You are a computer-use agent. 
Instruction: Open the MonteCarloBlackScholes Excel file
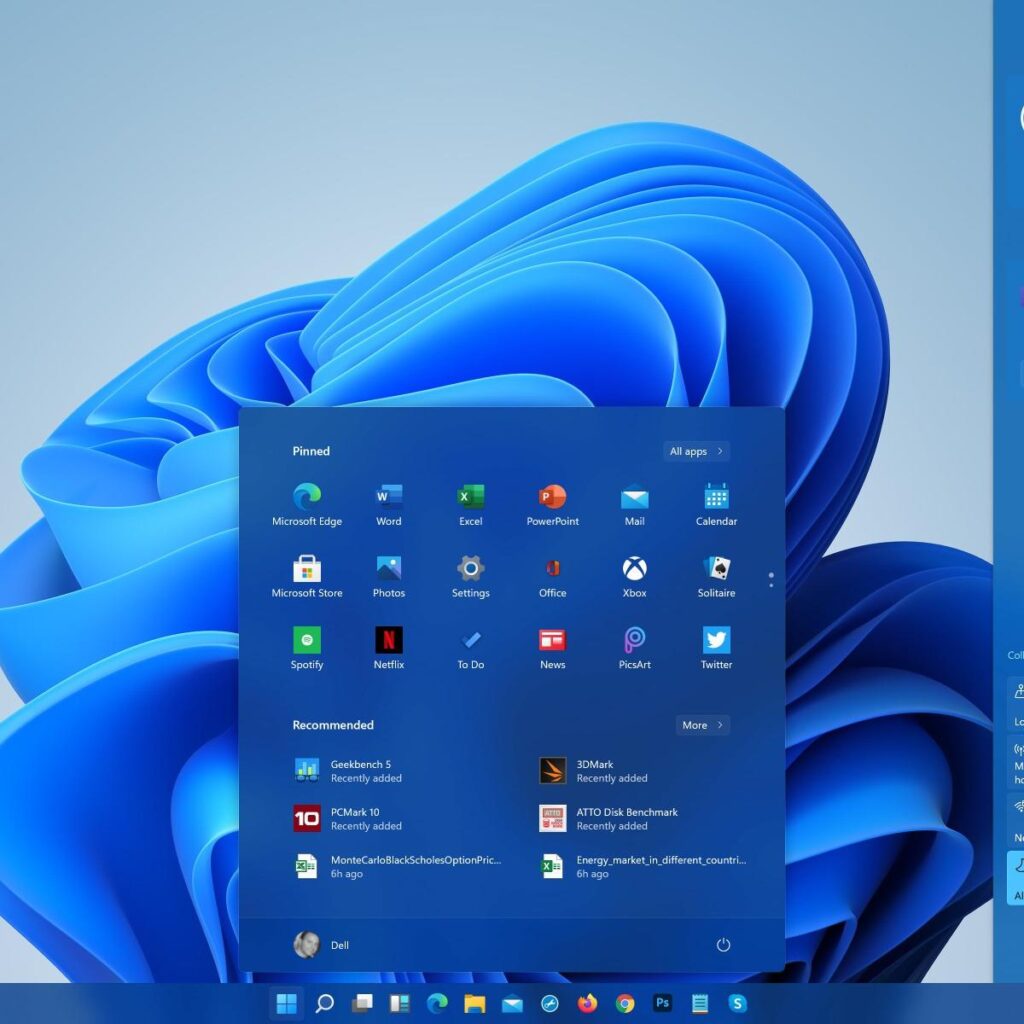pos(400,866)
